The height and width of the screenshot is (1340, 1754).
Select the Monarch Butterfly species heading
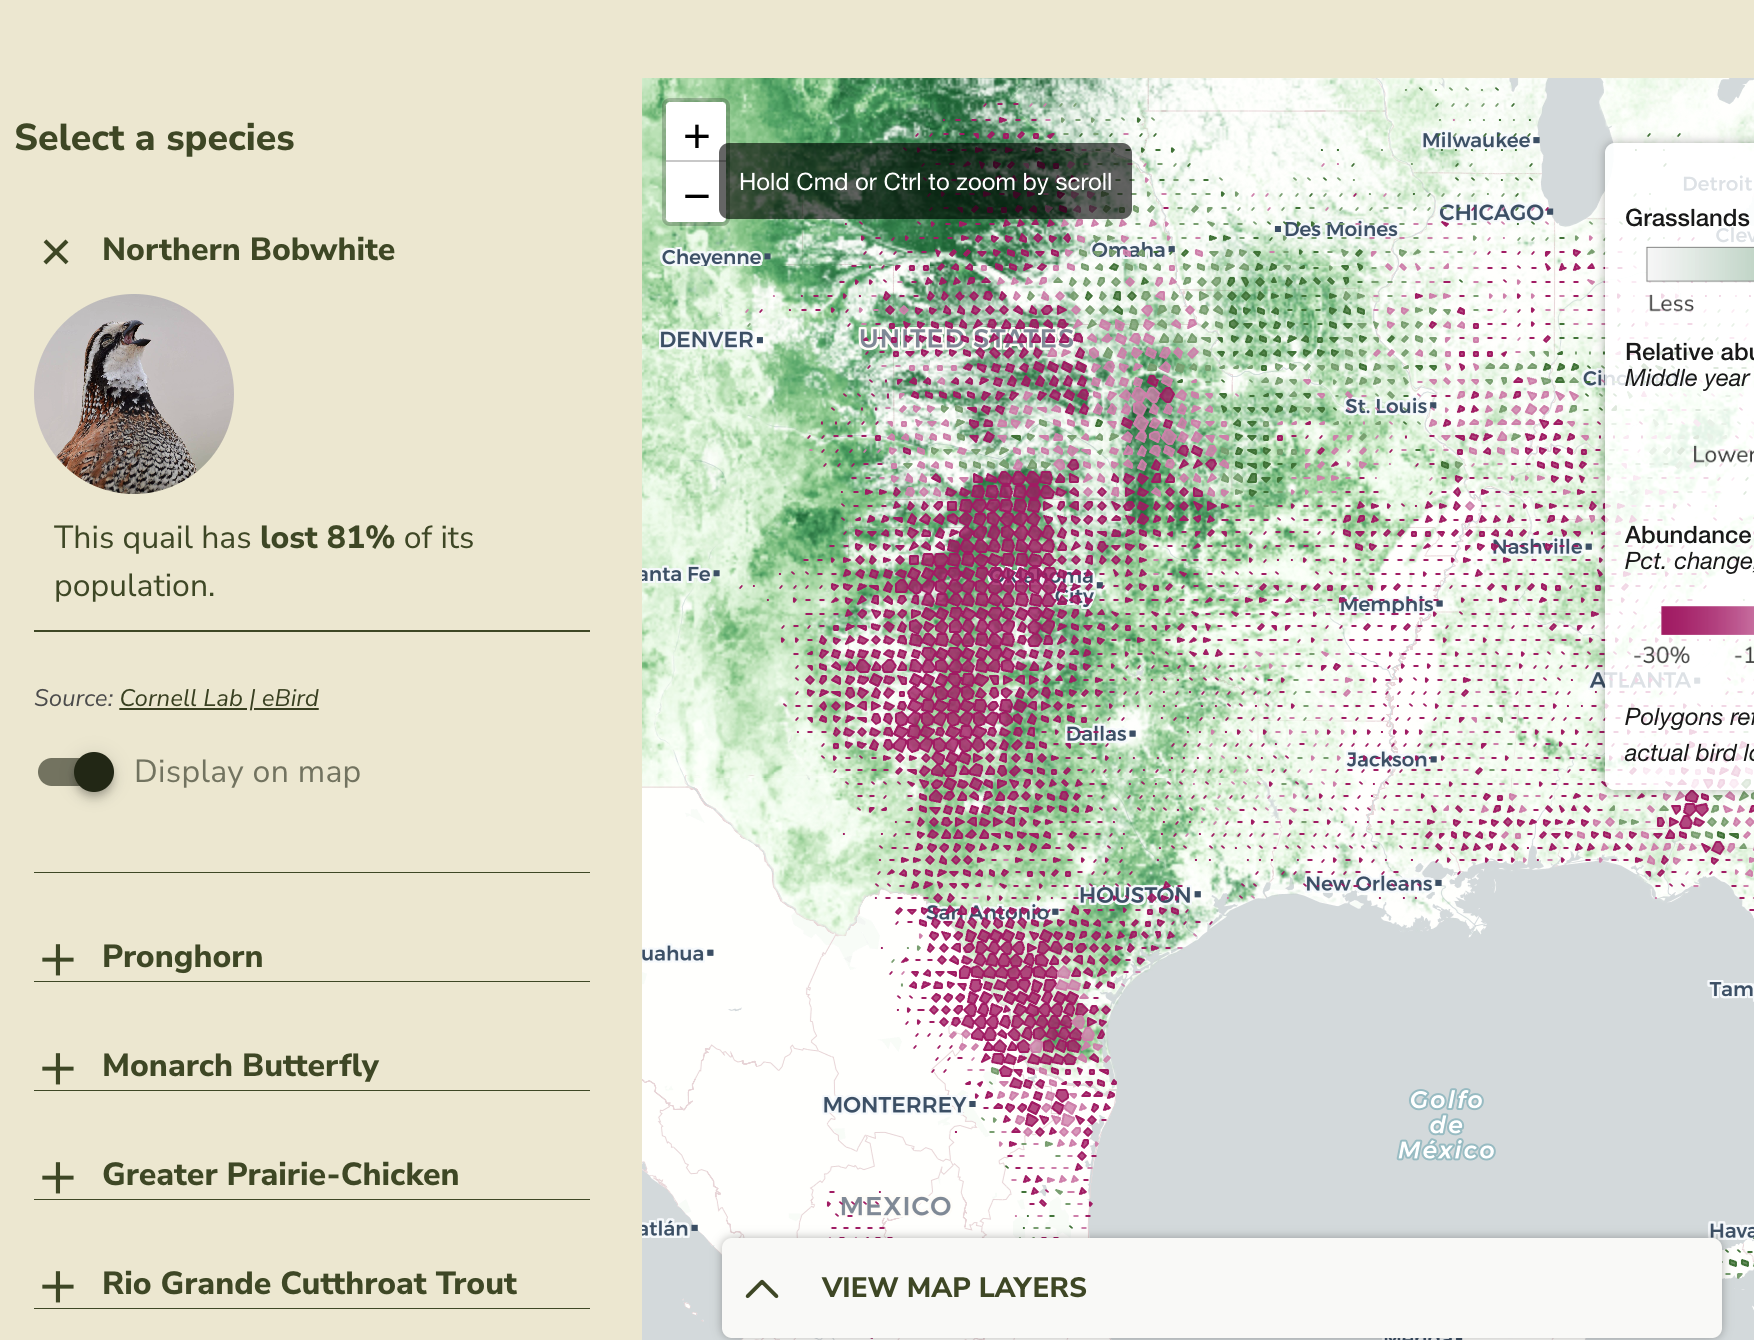click(240, 1065)
